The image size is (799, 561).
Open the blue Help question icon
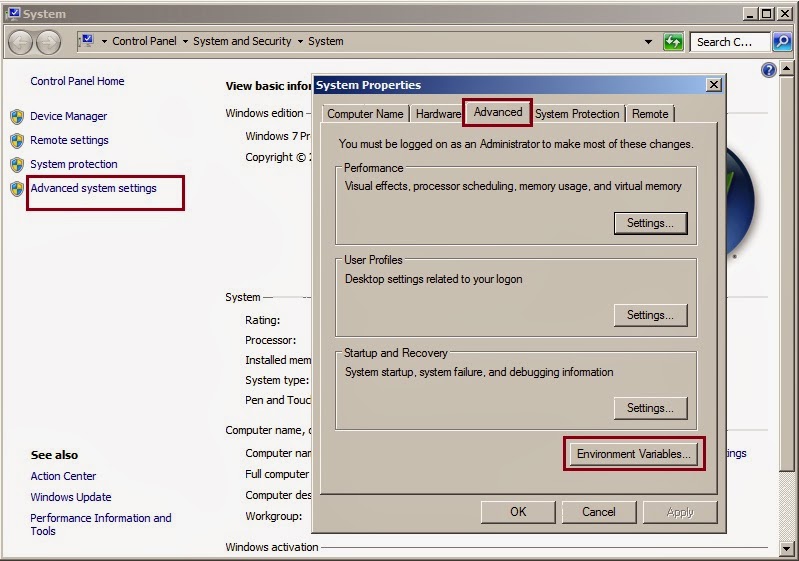tap(768, 70)
